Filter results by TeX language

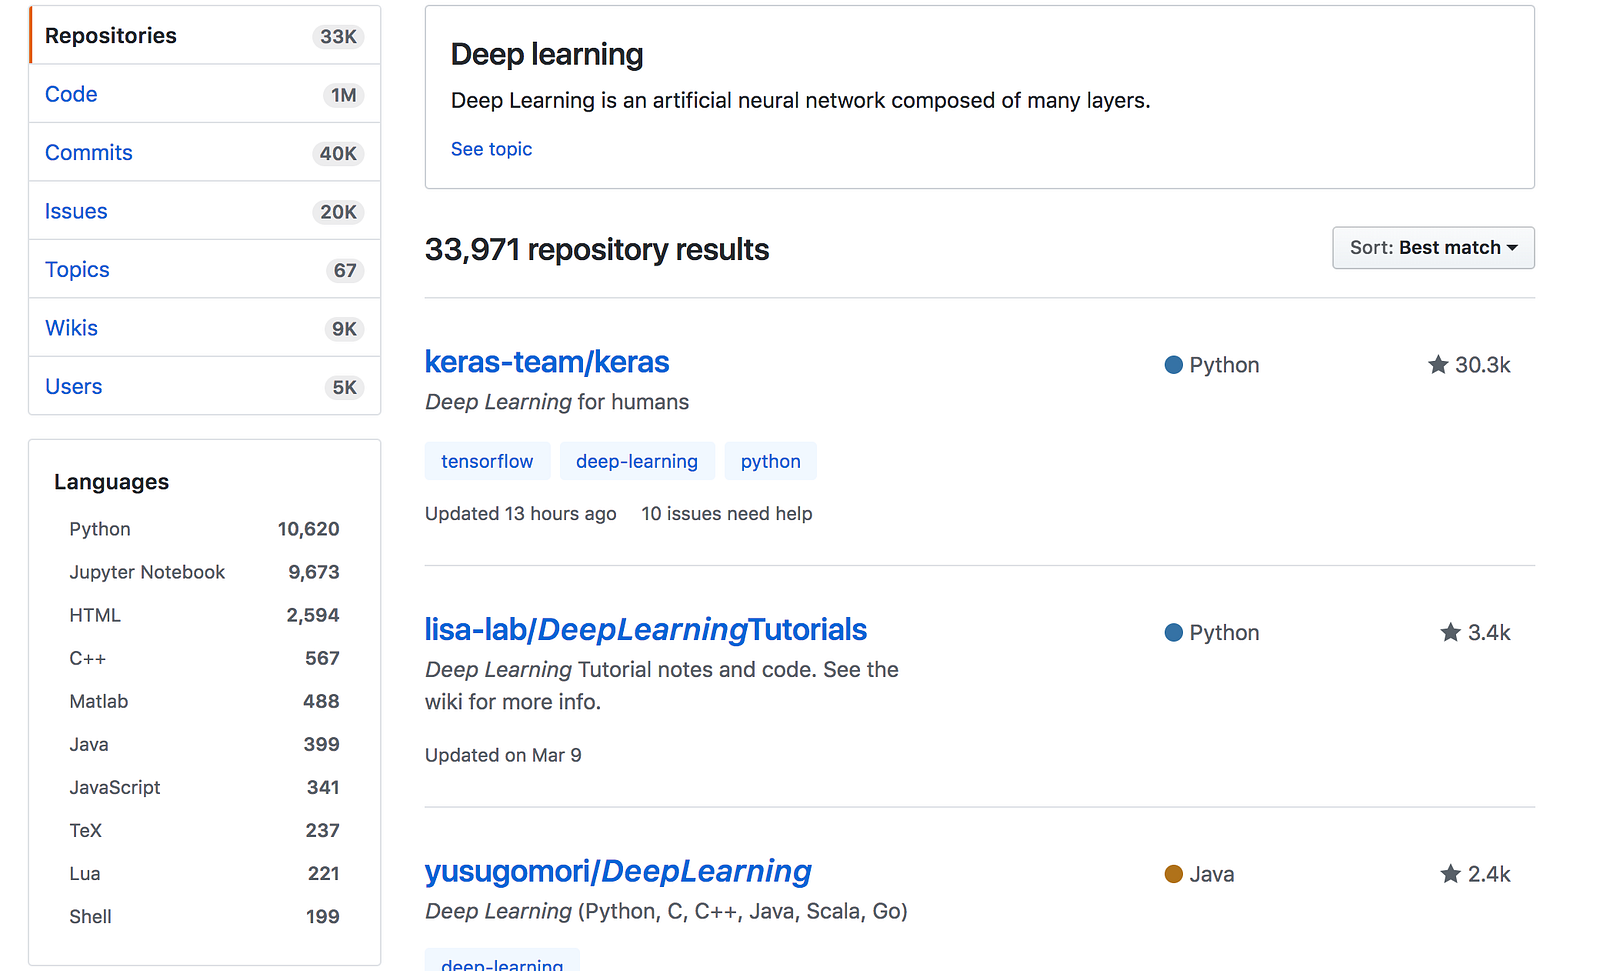[x=204, y=830]
